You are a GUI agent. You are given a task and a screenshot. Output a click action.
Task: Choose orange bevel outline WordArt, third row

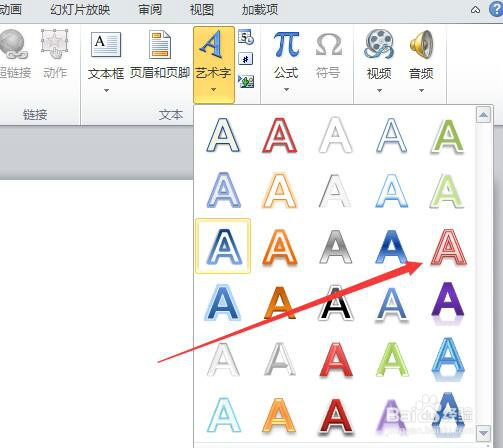(x=279, y=247)
